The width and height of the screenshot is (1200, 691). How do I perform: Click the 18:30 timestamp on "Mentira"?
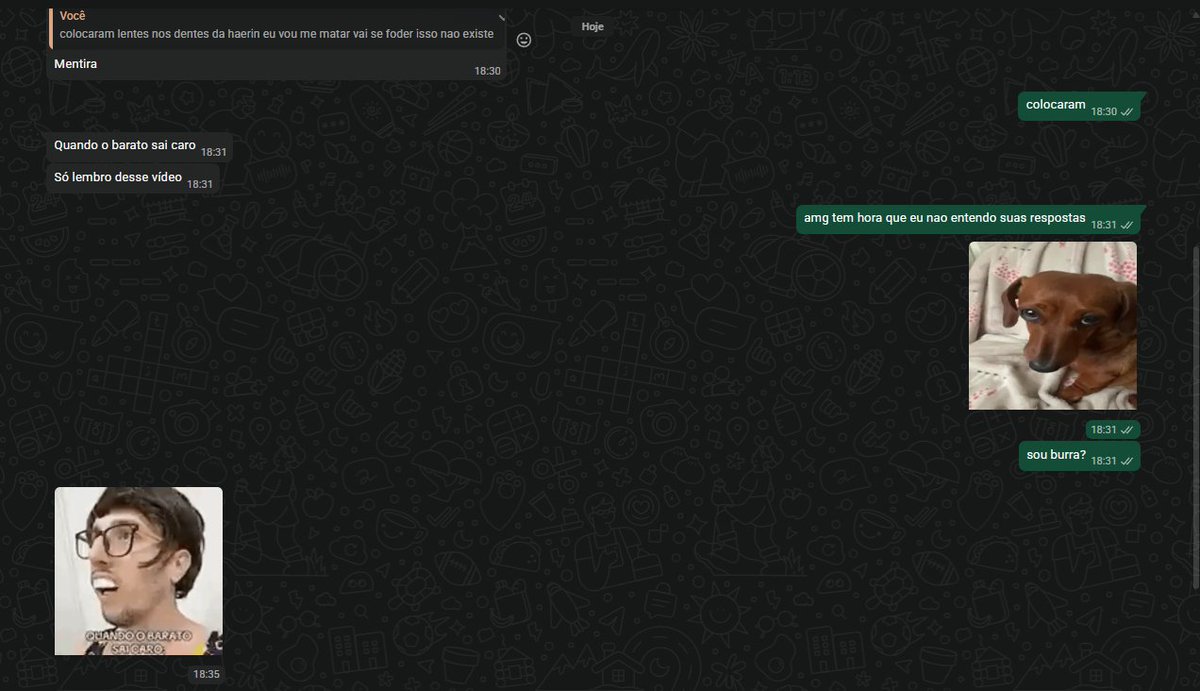point(487,71)
